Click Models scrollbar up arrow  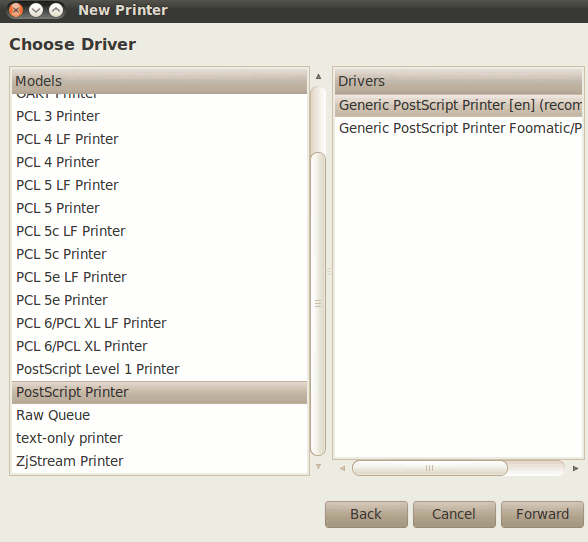(x=318, y=77)
